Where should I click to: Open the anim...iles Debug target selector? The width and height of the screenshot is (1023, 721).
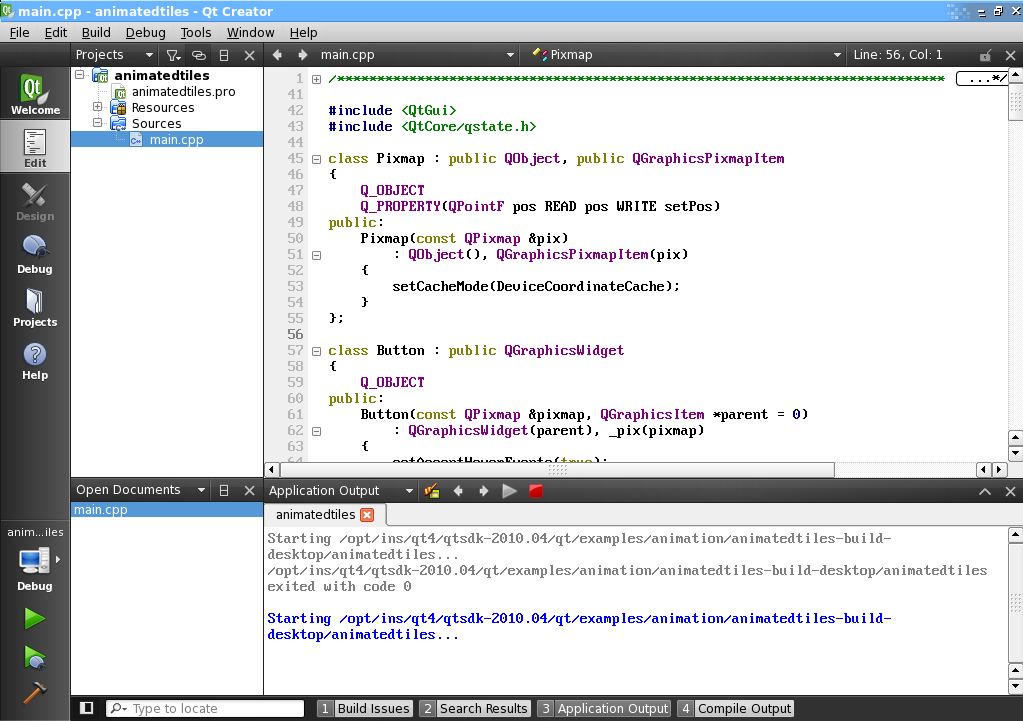point(35,560)
